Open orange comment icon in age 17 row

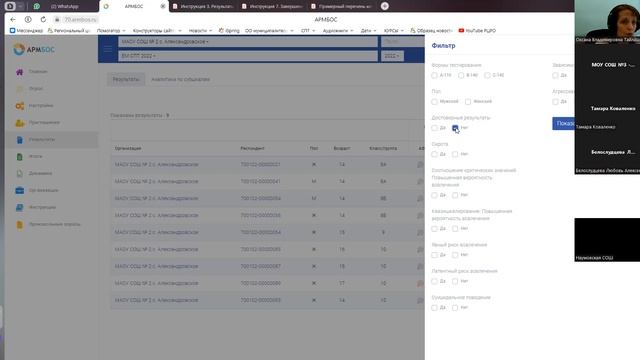click(420, 283)
